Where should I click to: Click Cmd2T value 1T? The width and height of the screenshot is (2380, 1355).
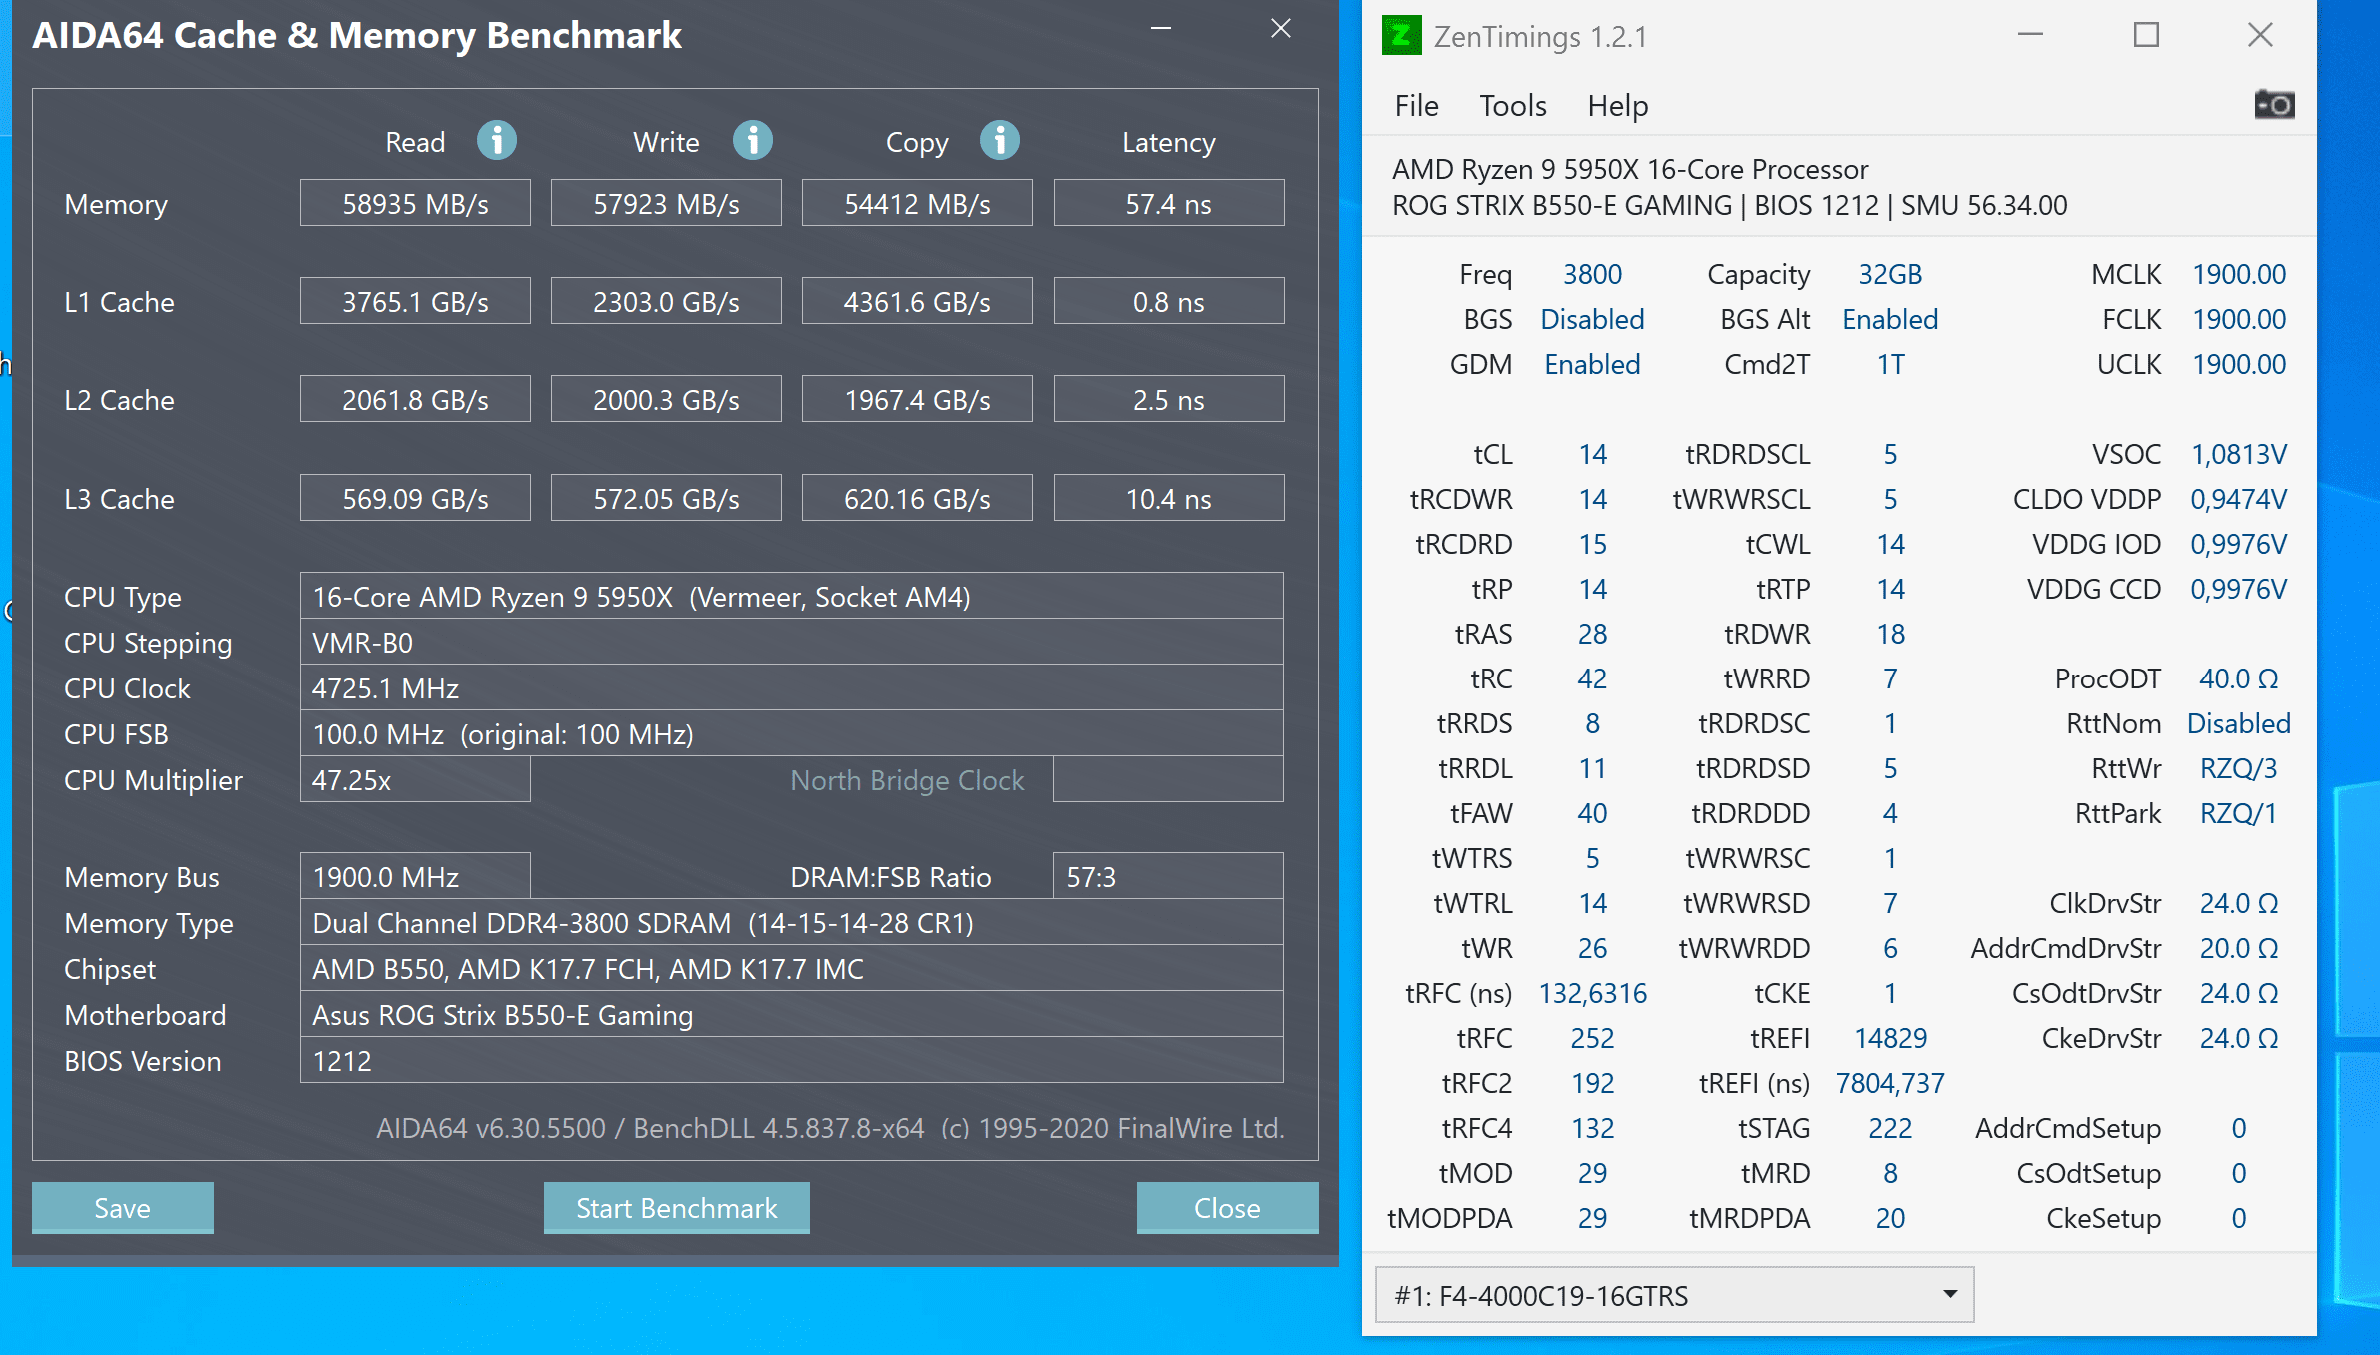tap(1890, 364)
